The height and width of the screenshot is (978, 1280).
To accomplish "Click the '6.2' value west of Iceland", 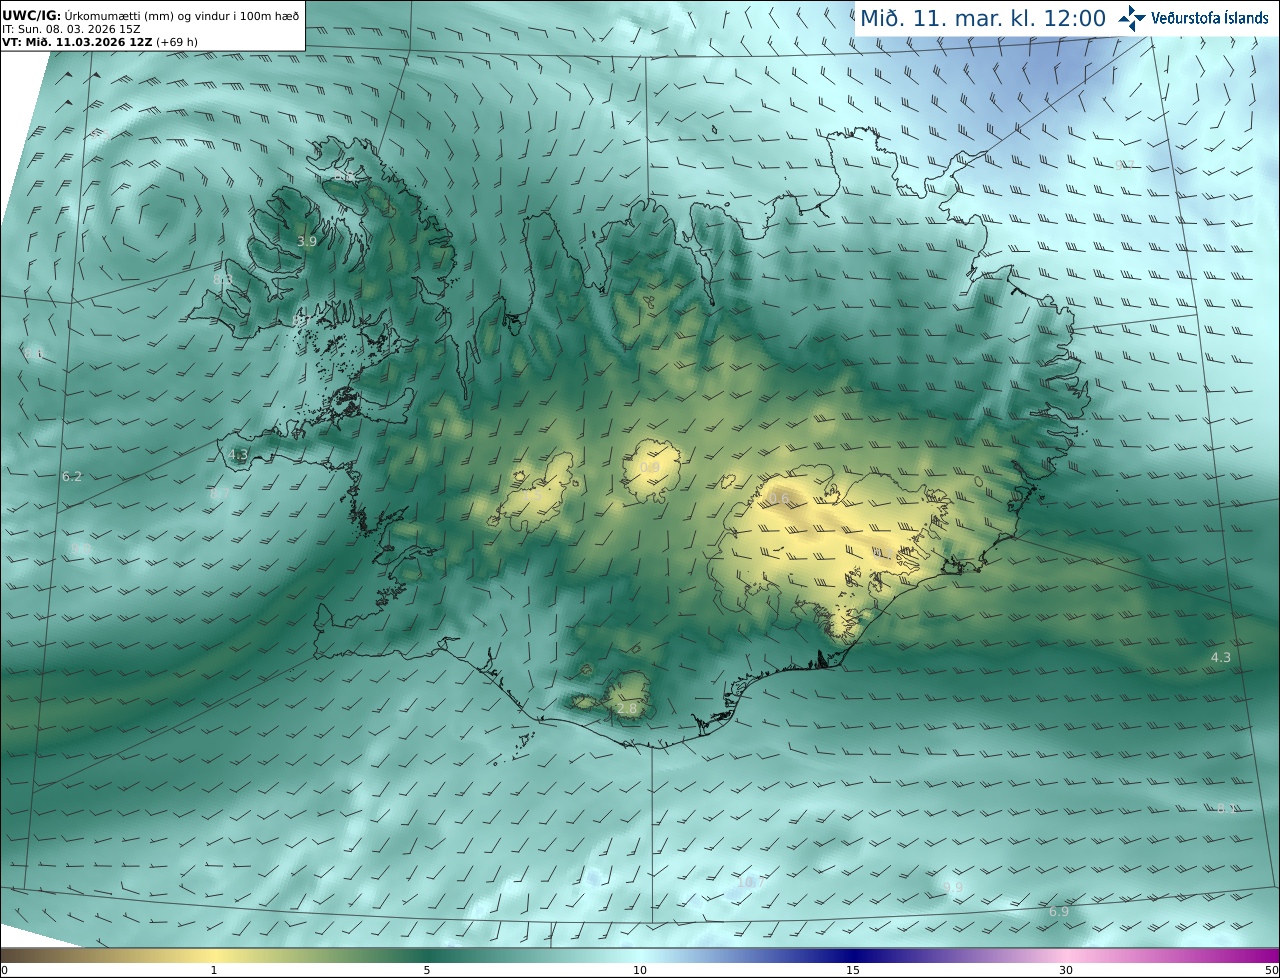I will (x=72, y=477).
